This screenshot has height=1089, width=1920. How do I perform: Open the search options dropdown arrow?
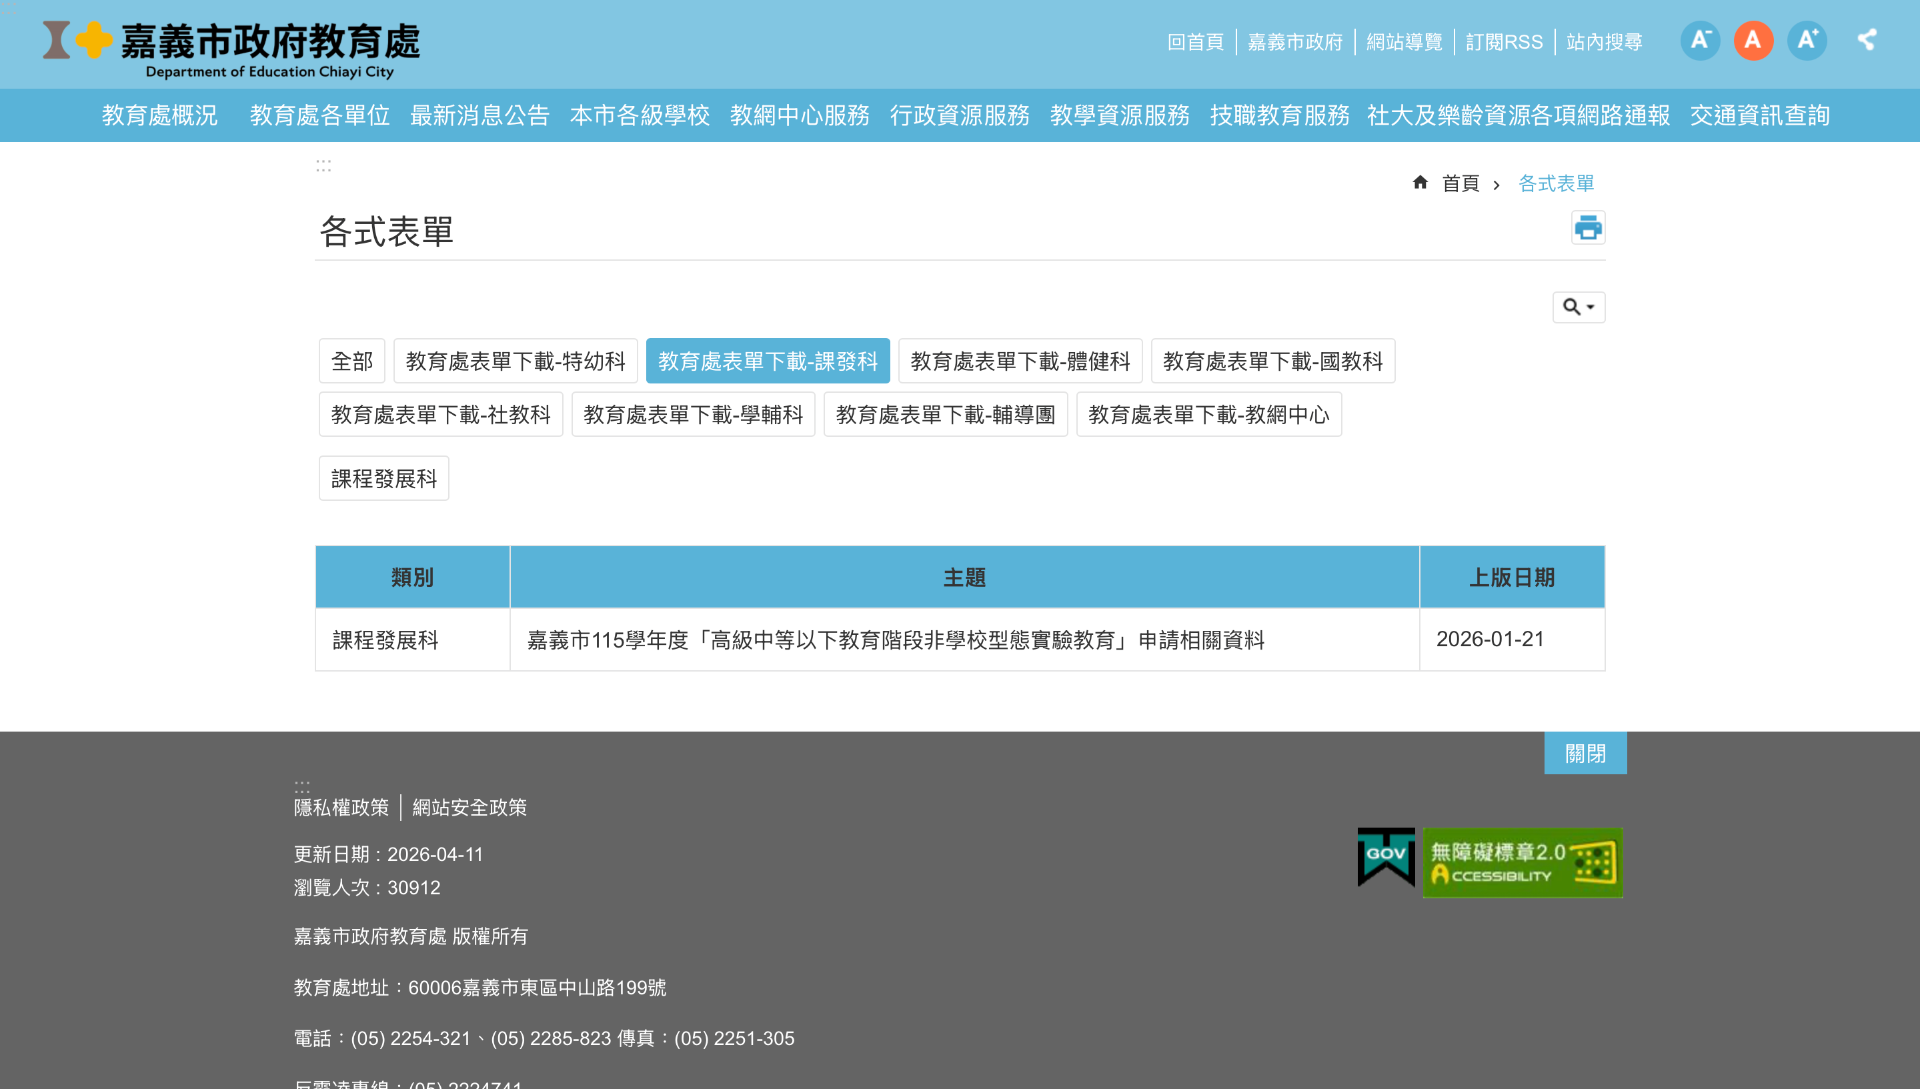coord(1589,307)
